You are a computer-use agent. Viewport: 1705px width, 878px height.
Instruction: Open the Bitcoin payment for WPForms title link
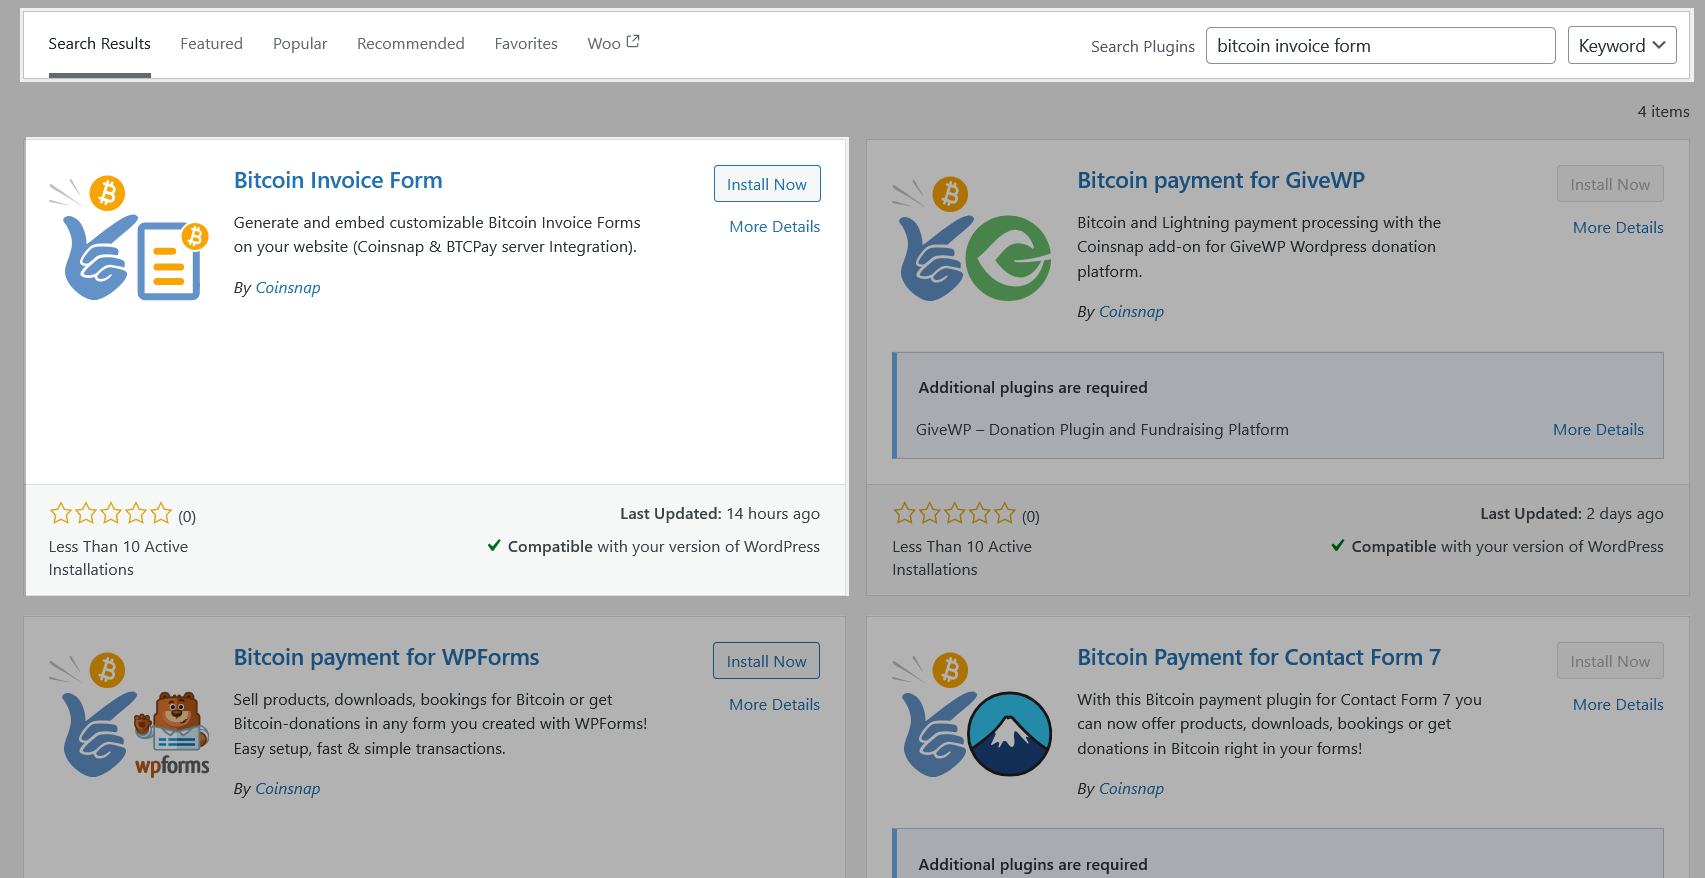coord(386,657)
